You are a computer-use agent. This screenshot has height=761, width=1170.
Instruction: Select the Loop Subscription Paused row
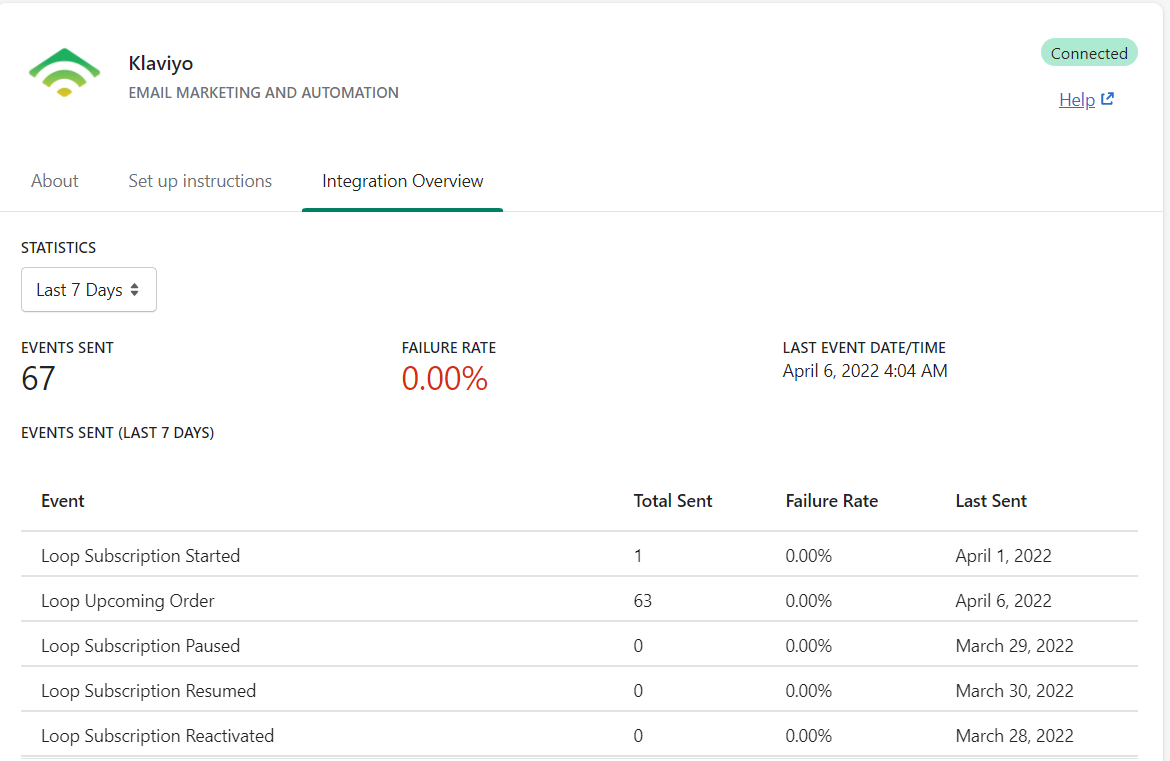[x=579, y=645]
